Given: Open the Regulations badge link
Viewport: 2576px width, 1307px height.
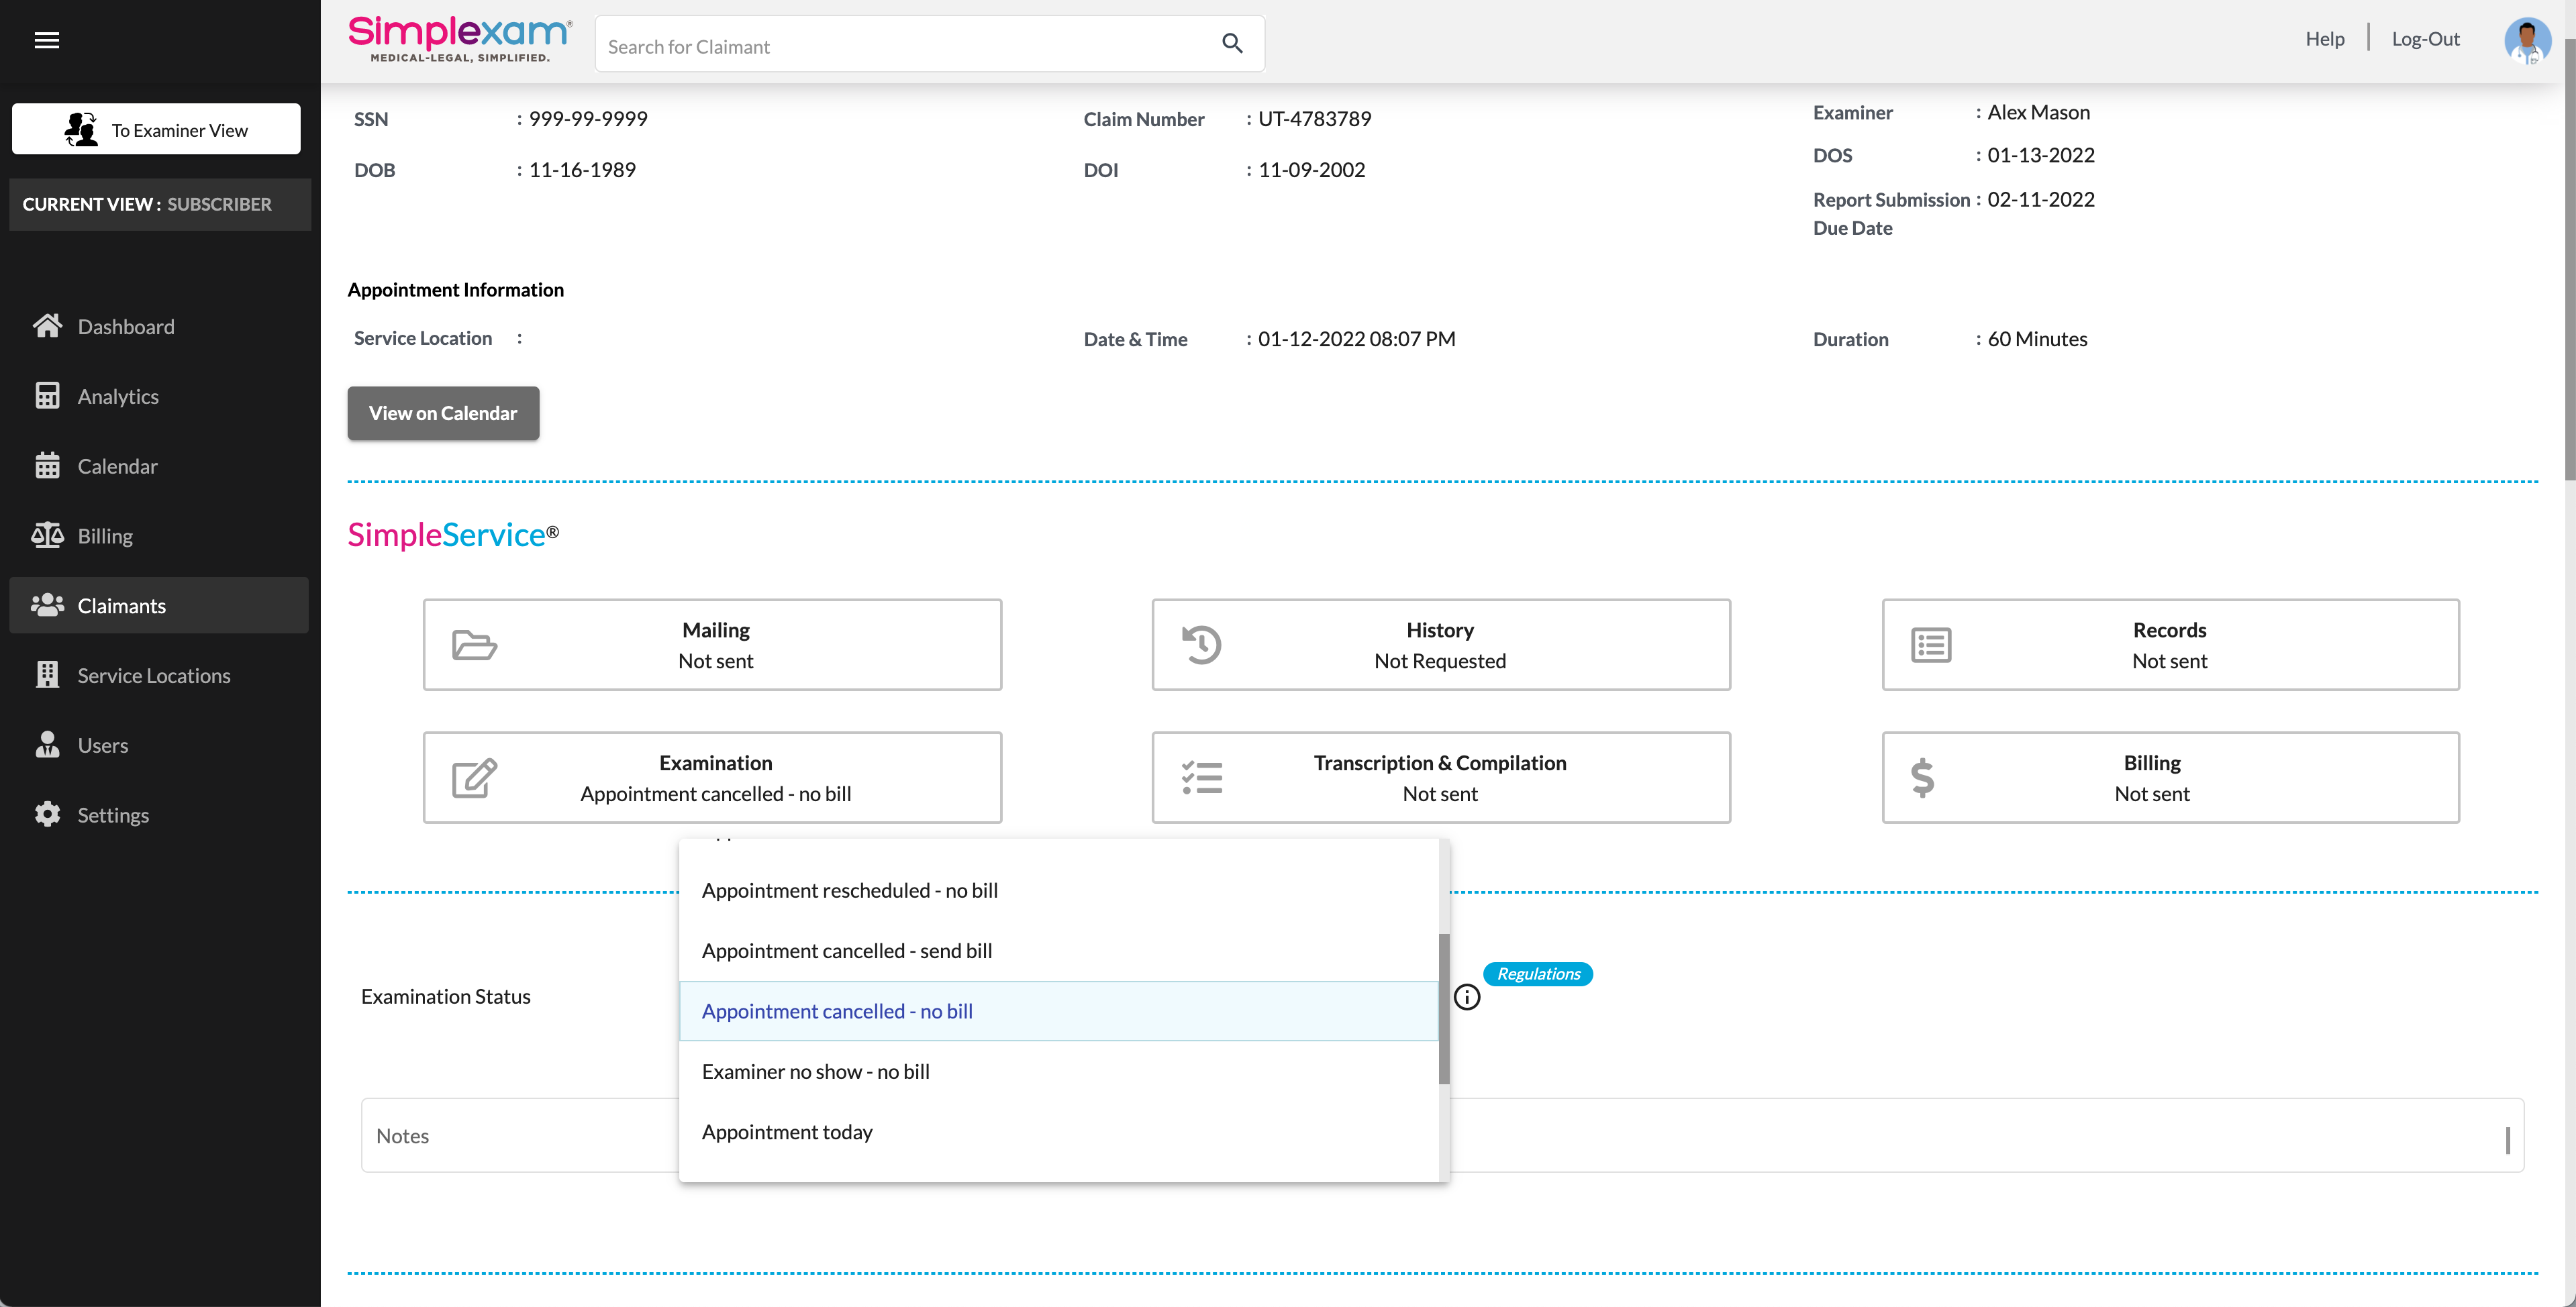Looking at the screenshot, I should pos(1537,974).
